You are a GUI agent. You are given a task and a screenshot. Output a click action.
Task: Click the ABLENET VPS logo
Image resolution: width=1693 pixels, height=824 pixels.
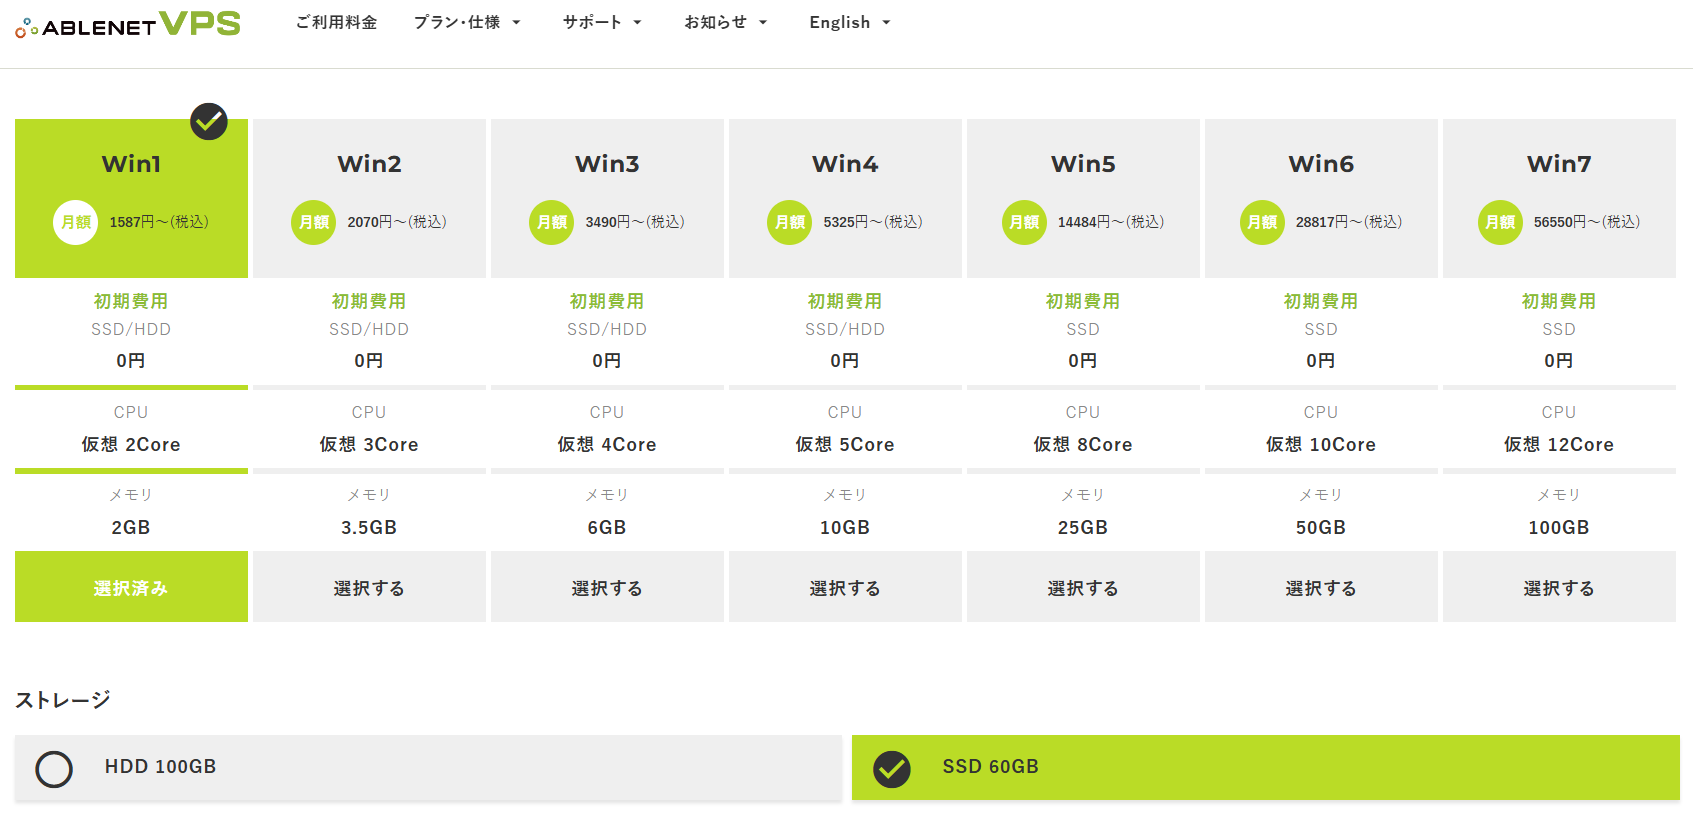[x=128, y=24]
